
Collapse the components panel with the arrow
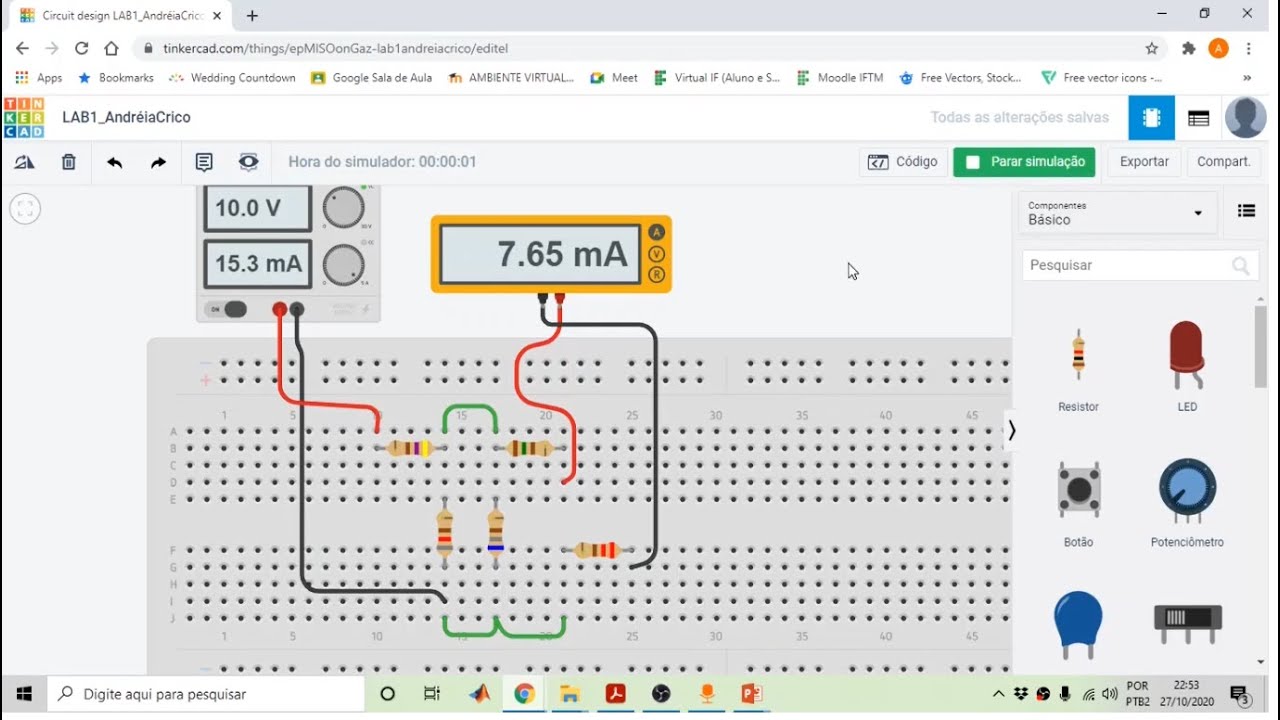pos(1012,430)
